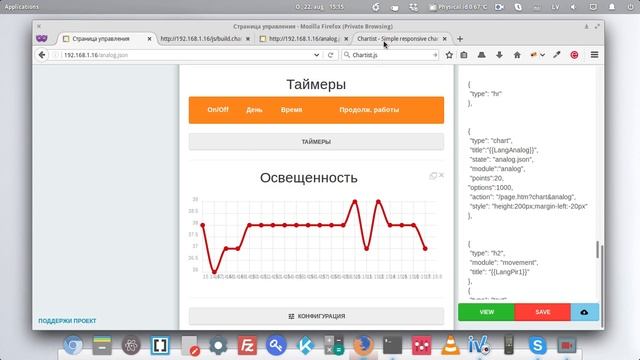The image size is (640, 360).
Task: Click the On/Off column header in timers table
Action: [218, 110]
